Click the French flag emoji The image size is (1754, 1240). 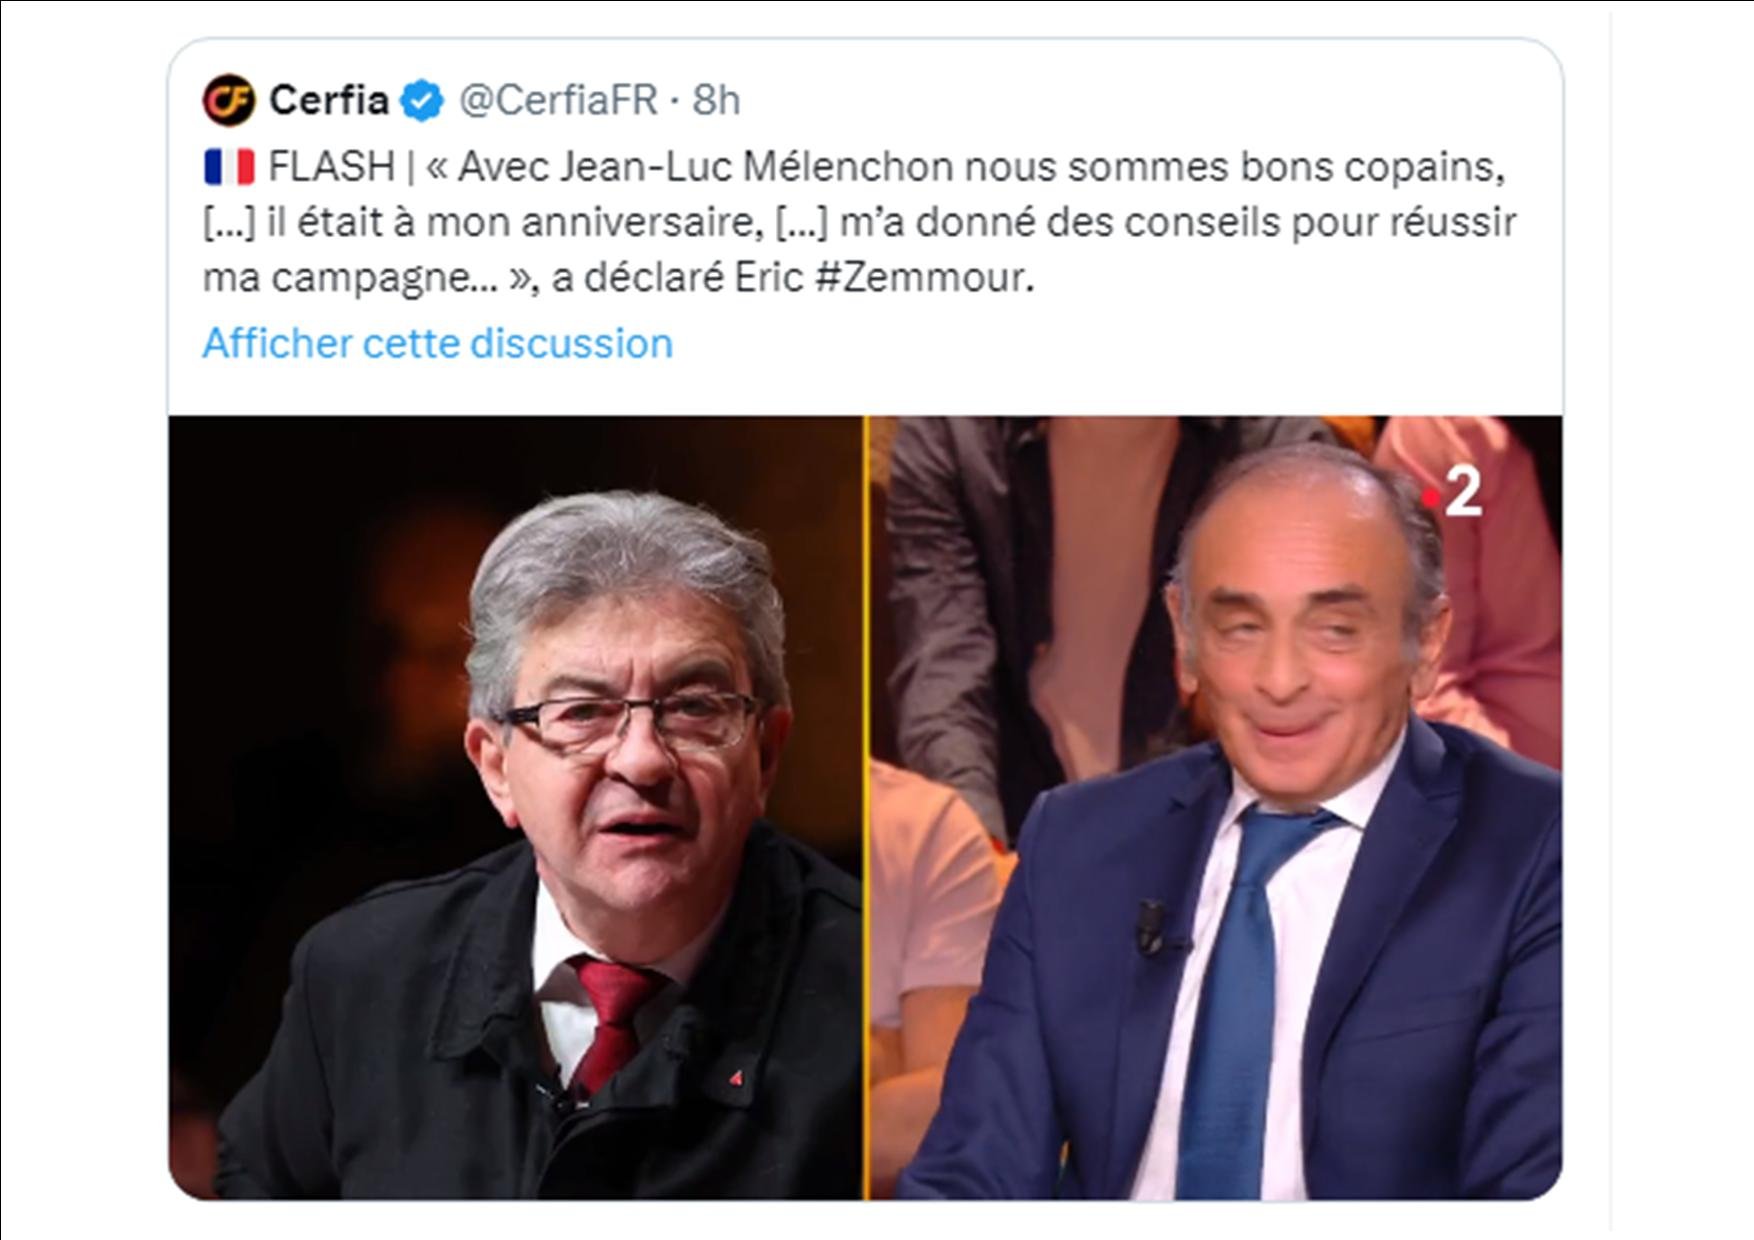coord(229,167)
